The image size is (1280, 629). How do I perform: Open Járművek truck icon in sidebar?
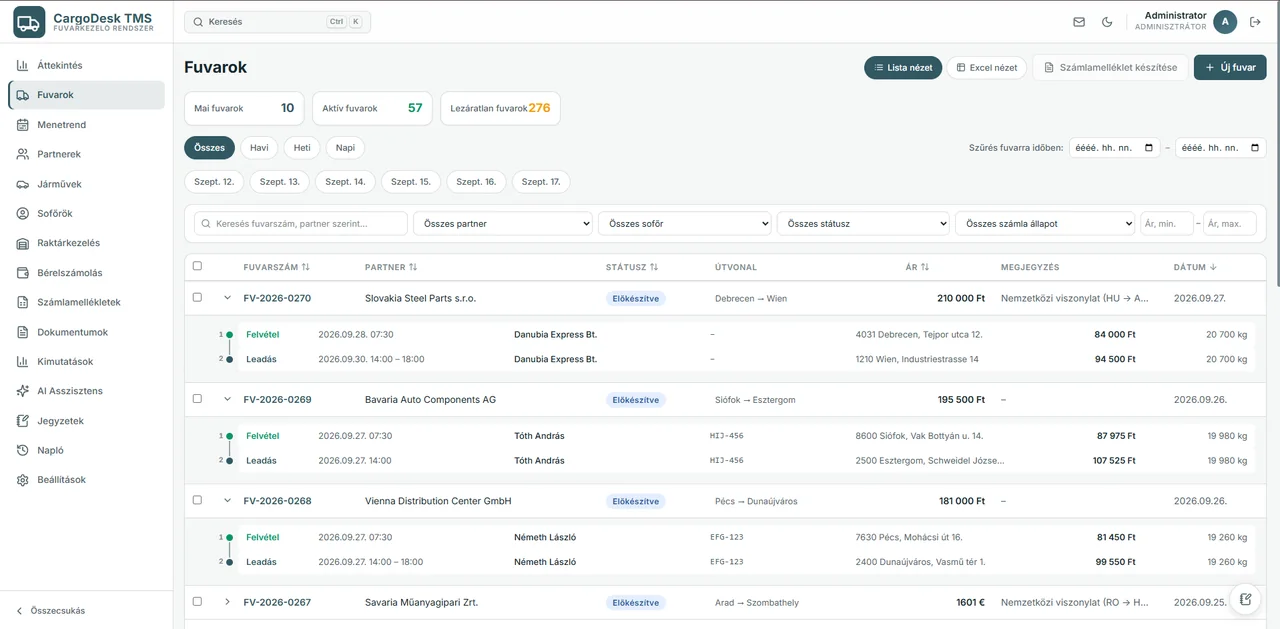point(23,184)
